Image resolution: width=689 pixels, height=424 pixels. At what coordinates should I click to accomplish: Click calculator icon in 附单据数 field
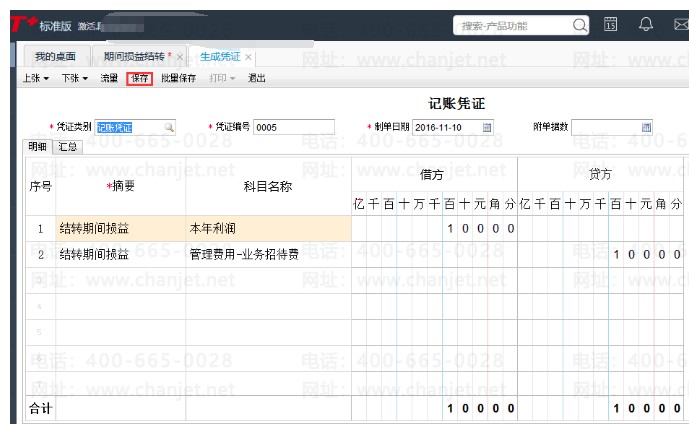[646, 127]
